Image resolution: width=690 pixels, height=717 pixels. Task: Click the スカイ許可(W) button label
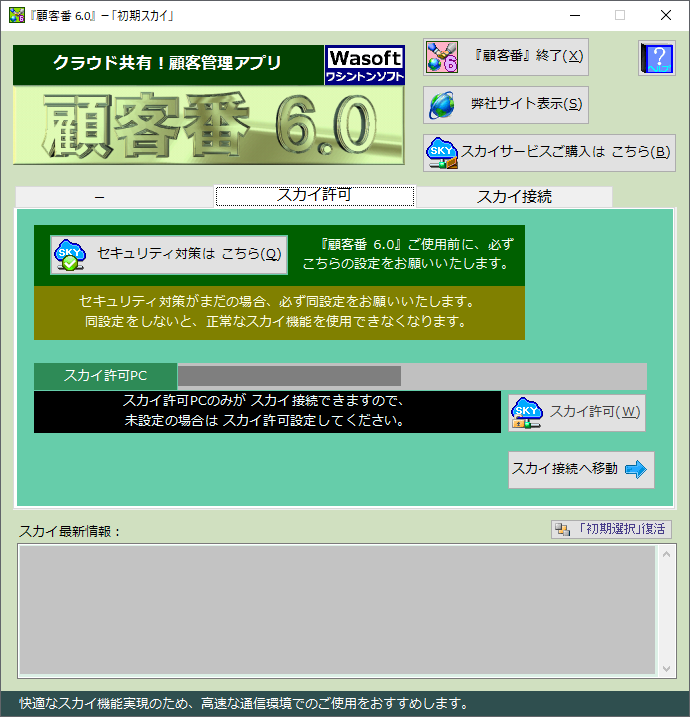pos(595,412)
